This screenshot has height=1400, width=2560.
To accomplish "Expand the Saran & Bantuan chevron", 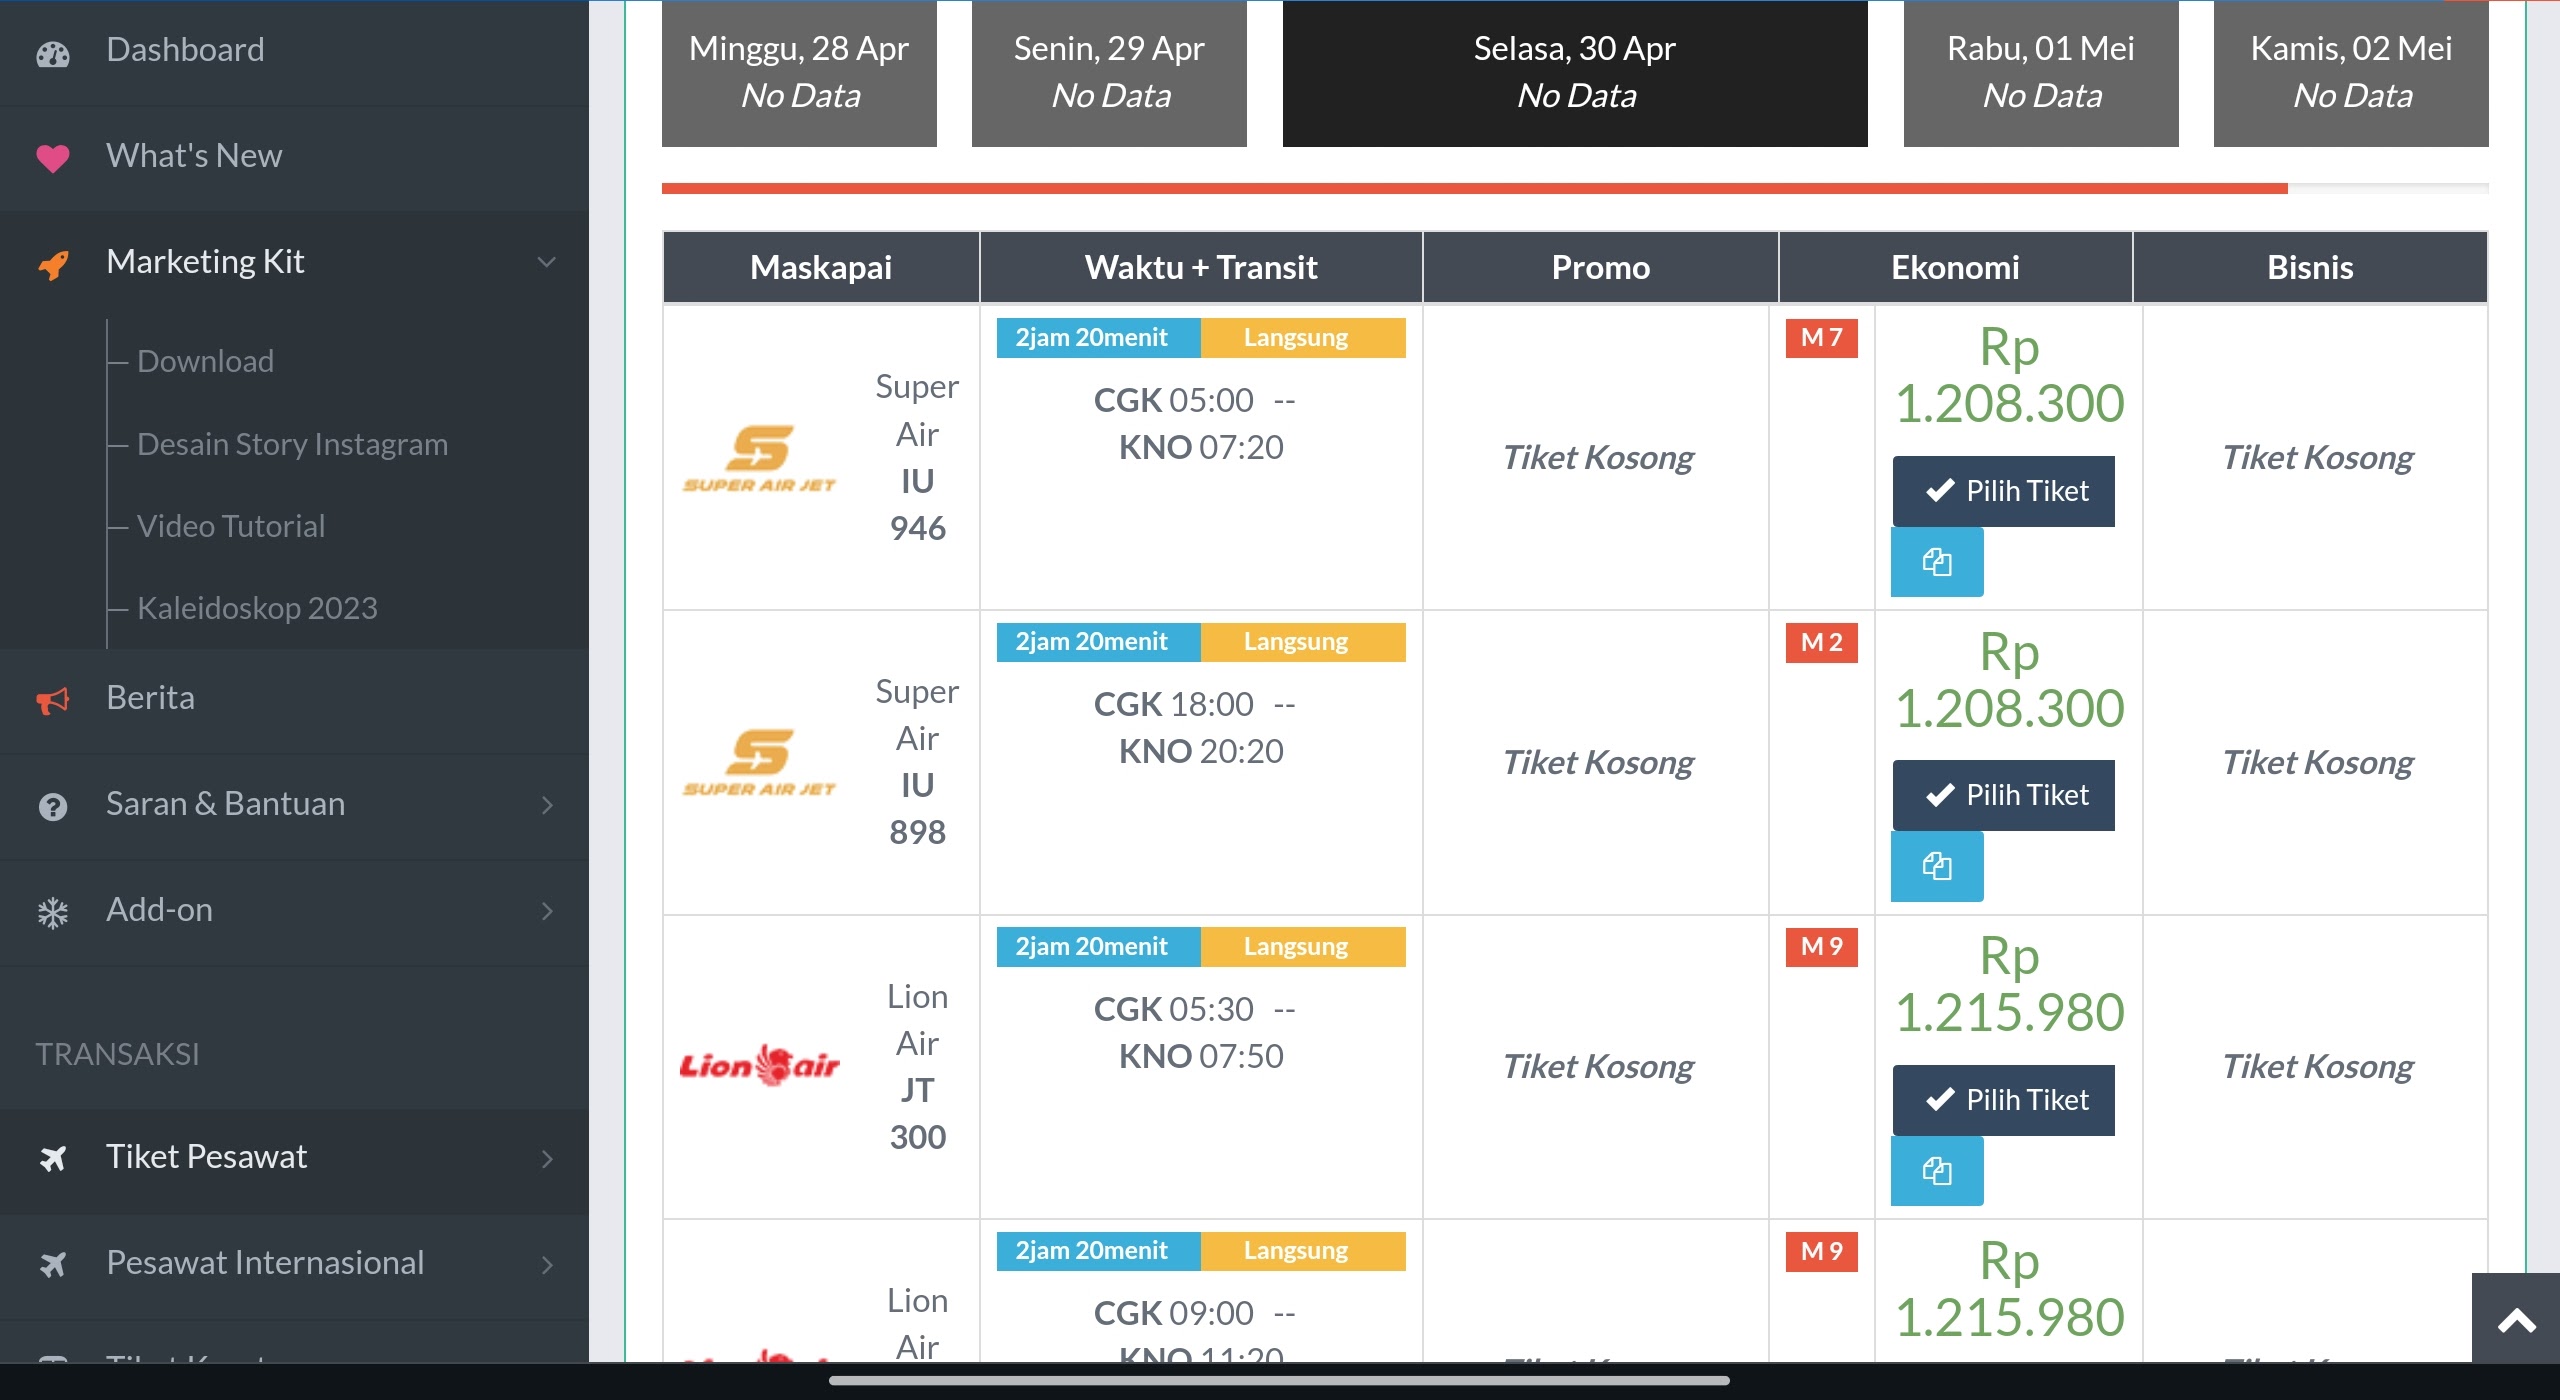I will point(546,805).
